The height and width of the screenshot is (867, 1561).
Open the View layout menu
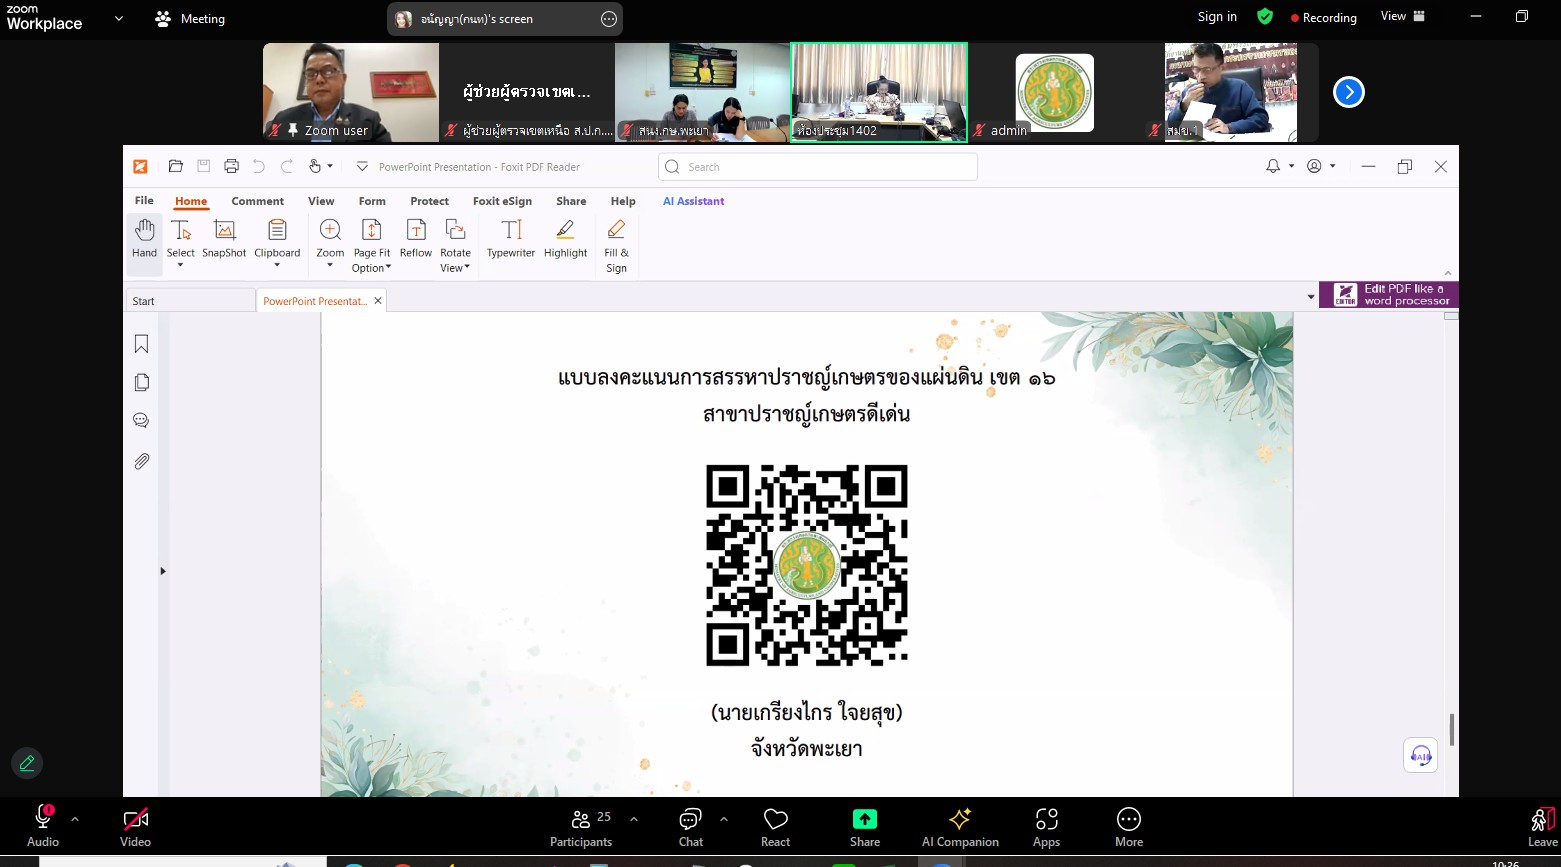(1403, 17)
